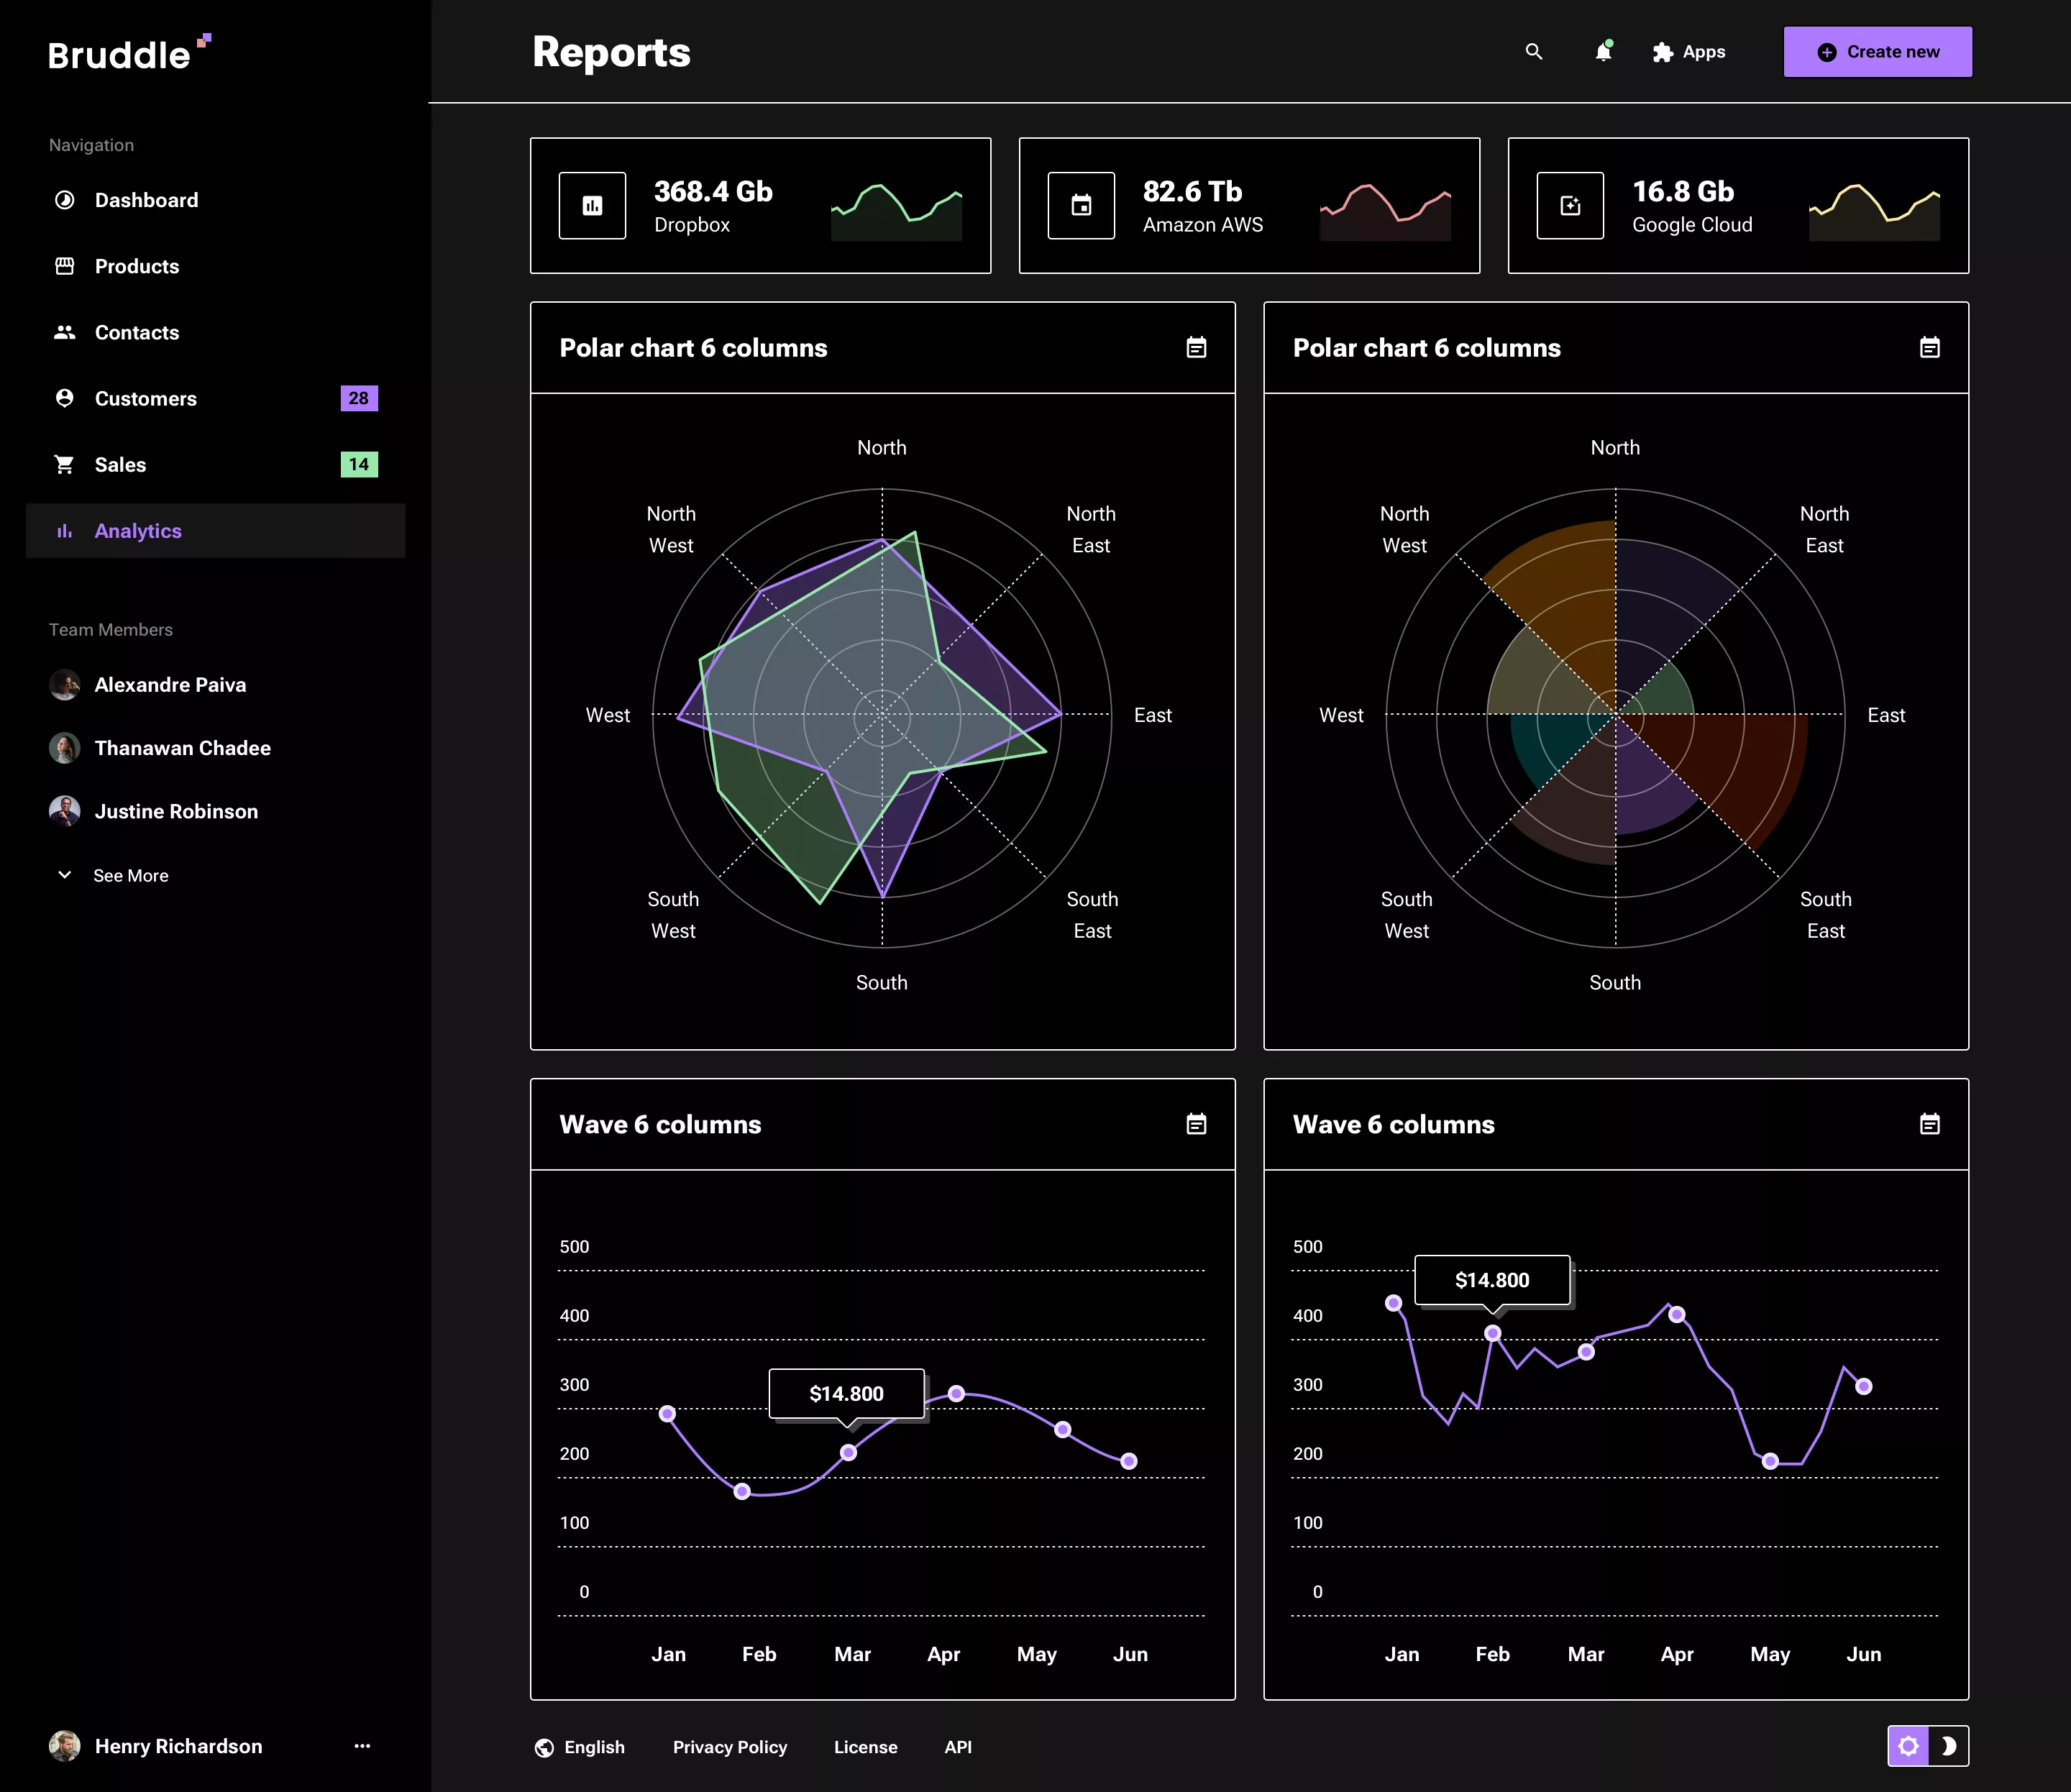Viewport: 2071px width, 1792px height.
Task: Toggle dark mode with the moon icon
Action: pyautogui.click(x=1949, y=1745)
